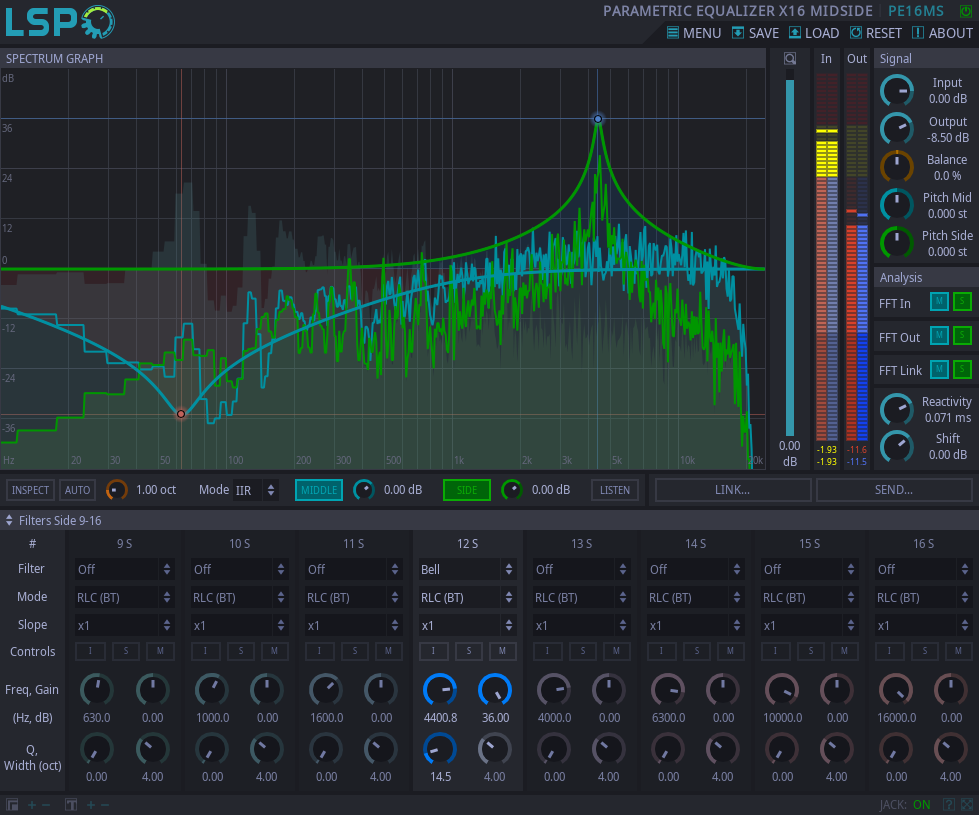
Task: Click RESET in the top bar
Action: pyautogui.click(x=875, y=33)
